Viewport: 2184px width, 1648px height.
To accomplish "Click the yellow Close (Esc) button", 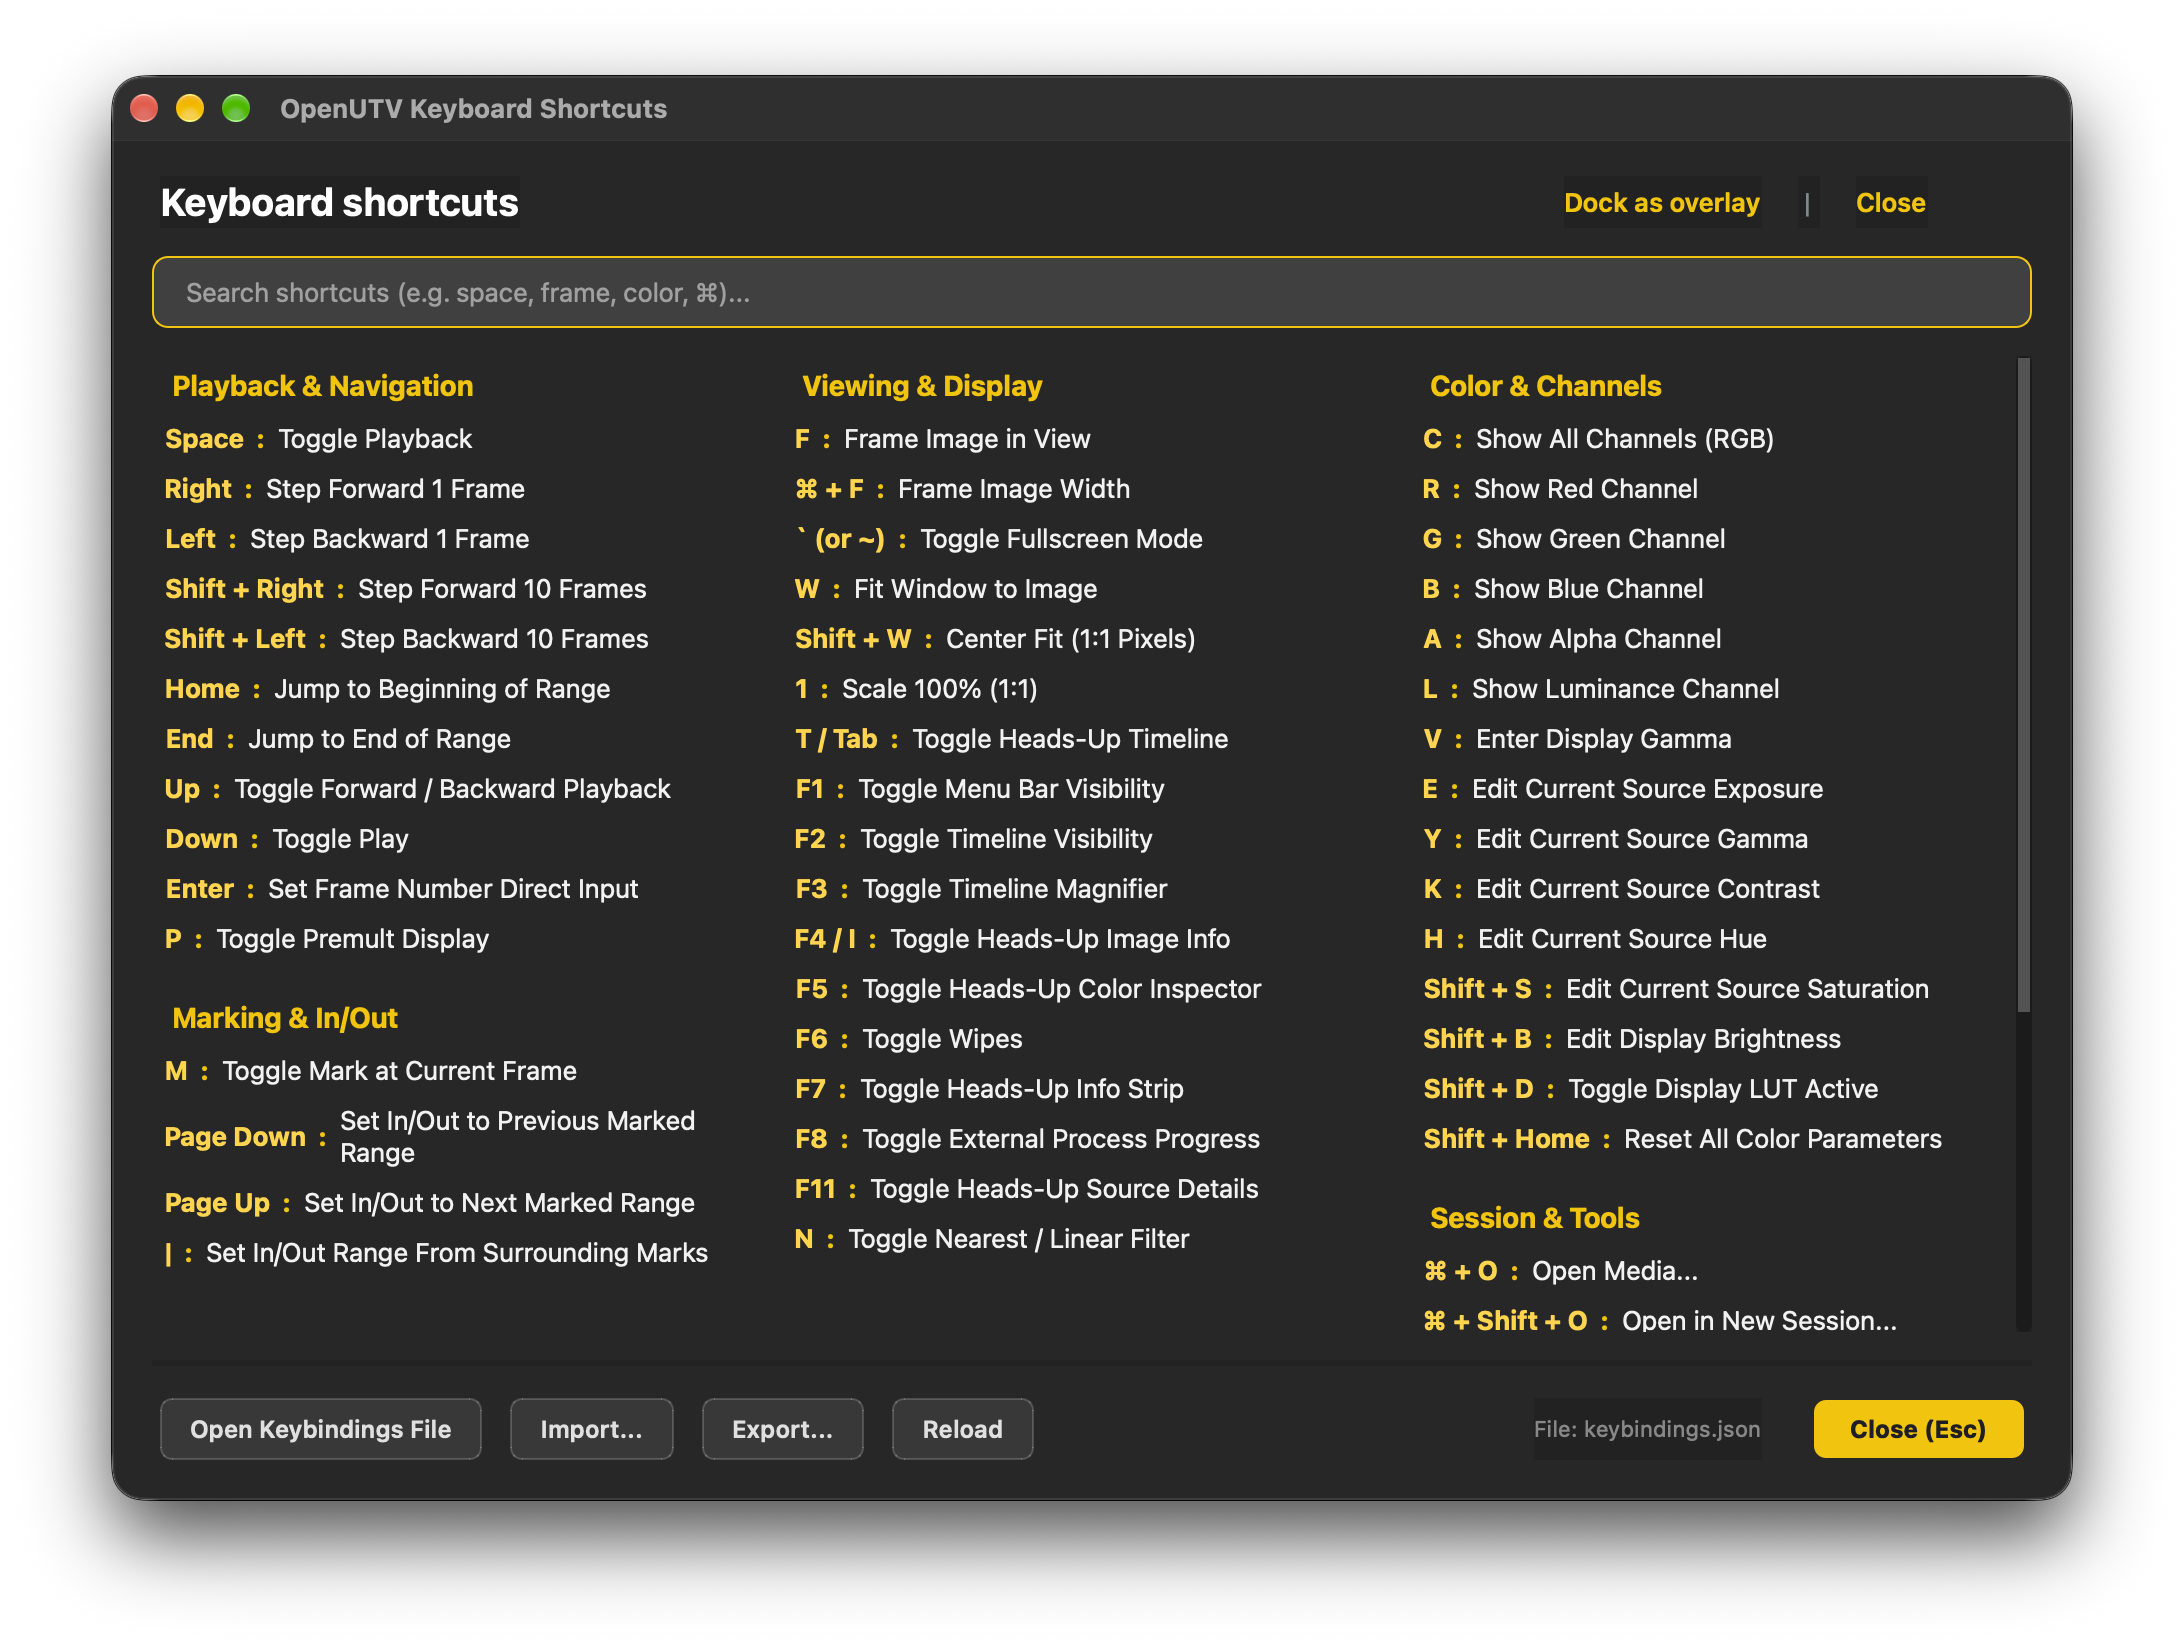I will point(1918,1429).
